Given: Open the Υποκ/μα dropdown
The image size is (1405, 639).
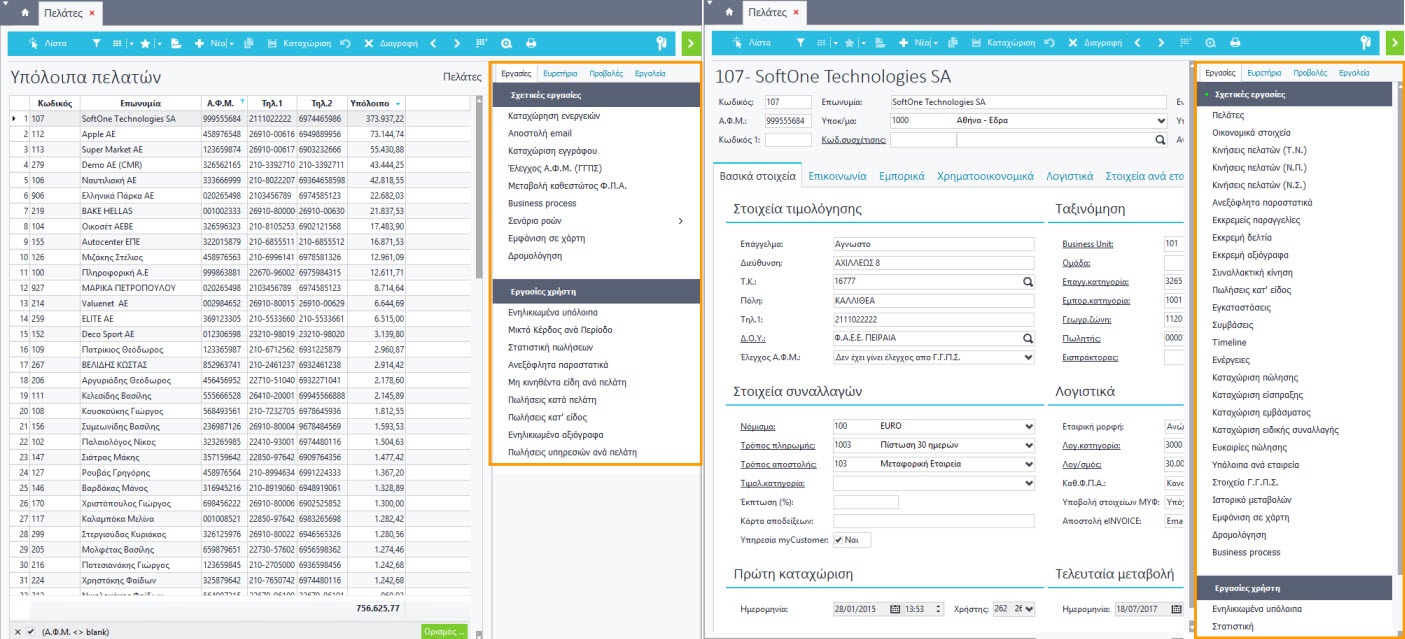Looking at the screenshot, I should [1160, 120].
